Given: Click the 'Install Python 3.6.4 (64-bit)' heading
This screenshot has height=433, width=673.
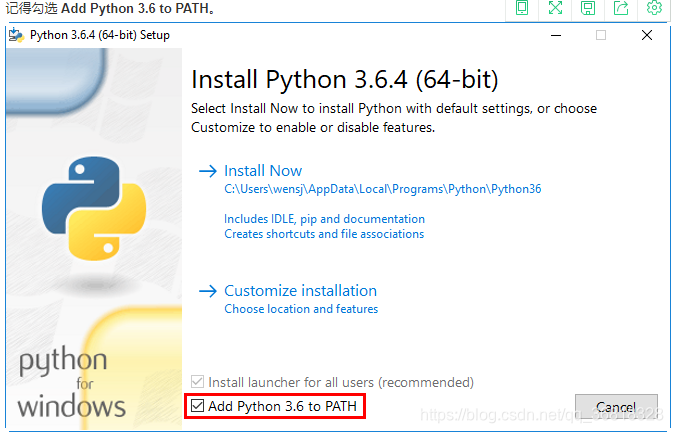Looking at the screenshot, I should tap(345, 80).
